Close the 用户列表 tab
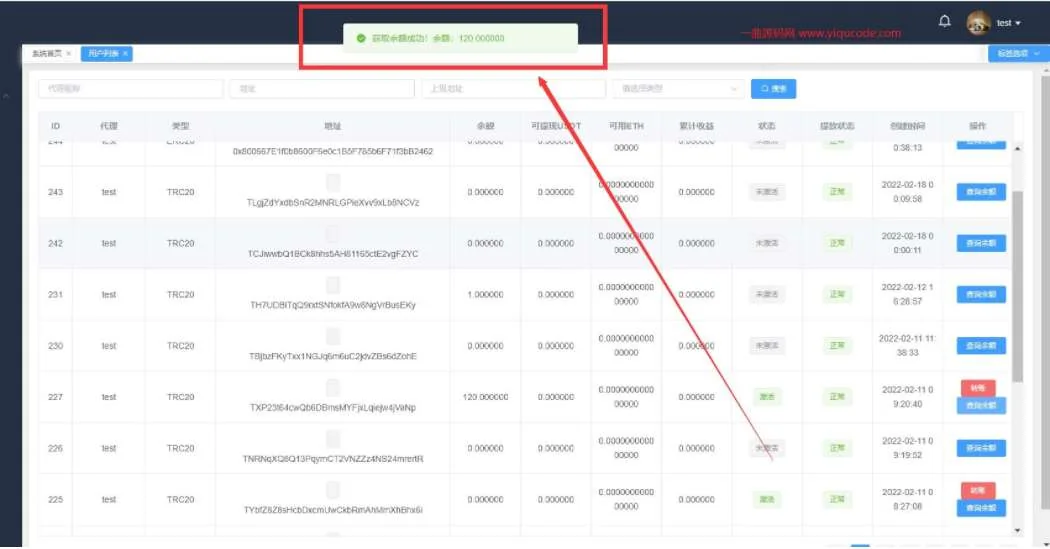Screen dimensions: 1050x549 pos(126,53)
